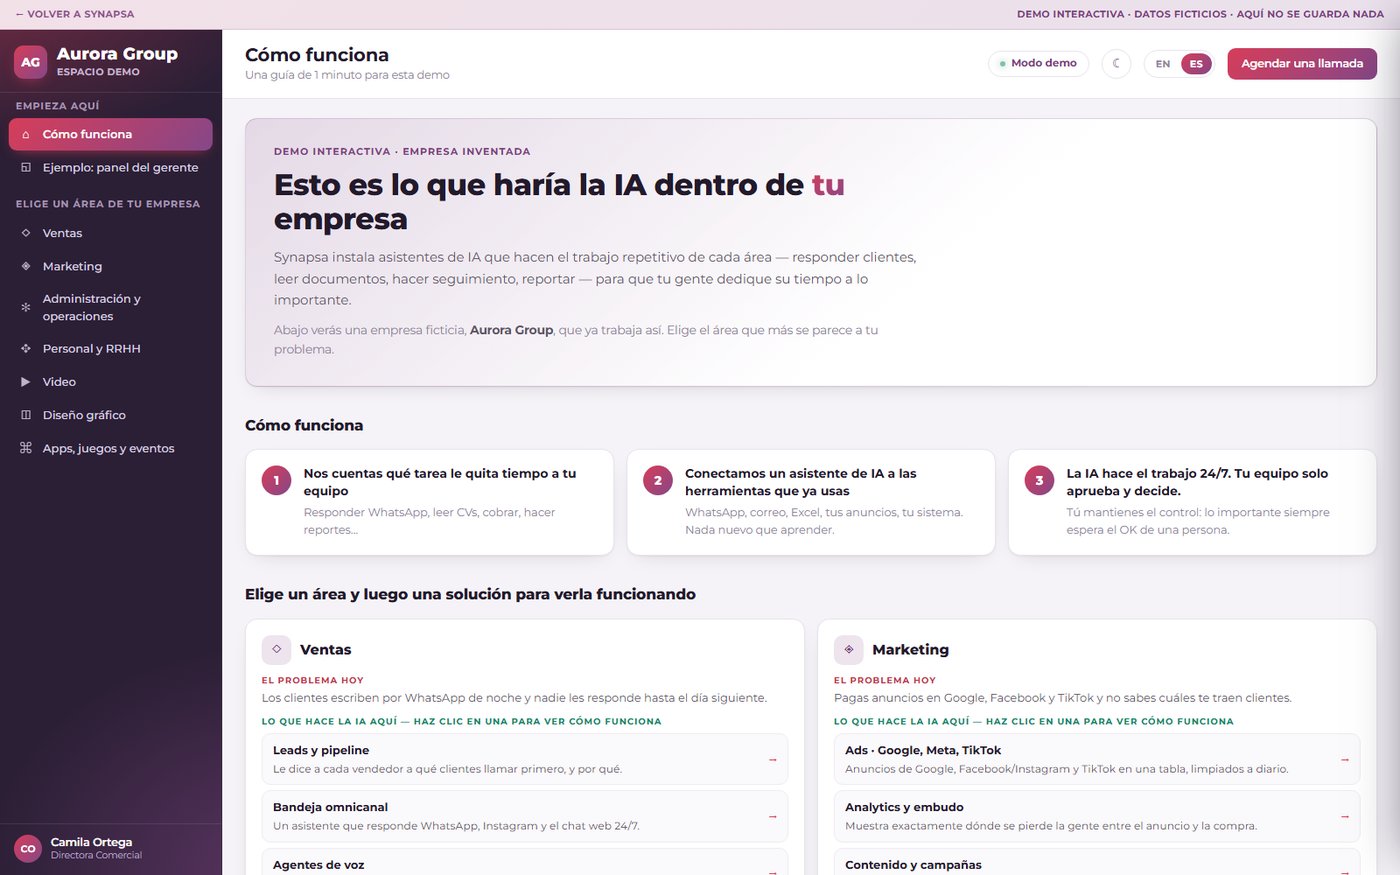The width and height of the screenshot is (1400, 875).
Task: Switch language to EN
Action: coord(1163,64)
